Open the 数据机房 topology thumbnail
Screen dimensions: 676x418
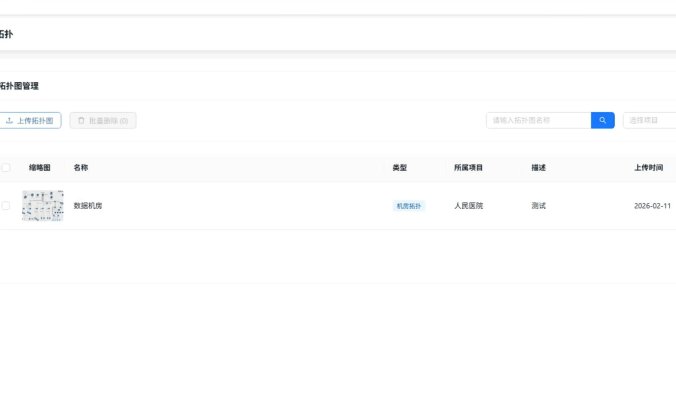coord(43,206)
